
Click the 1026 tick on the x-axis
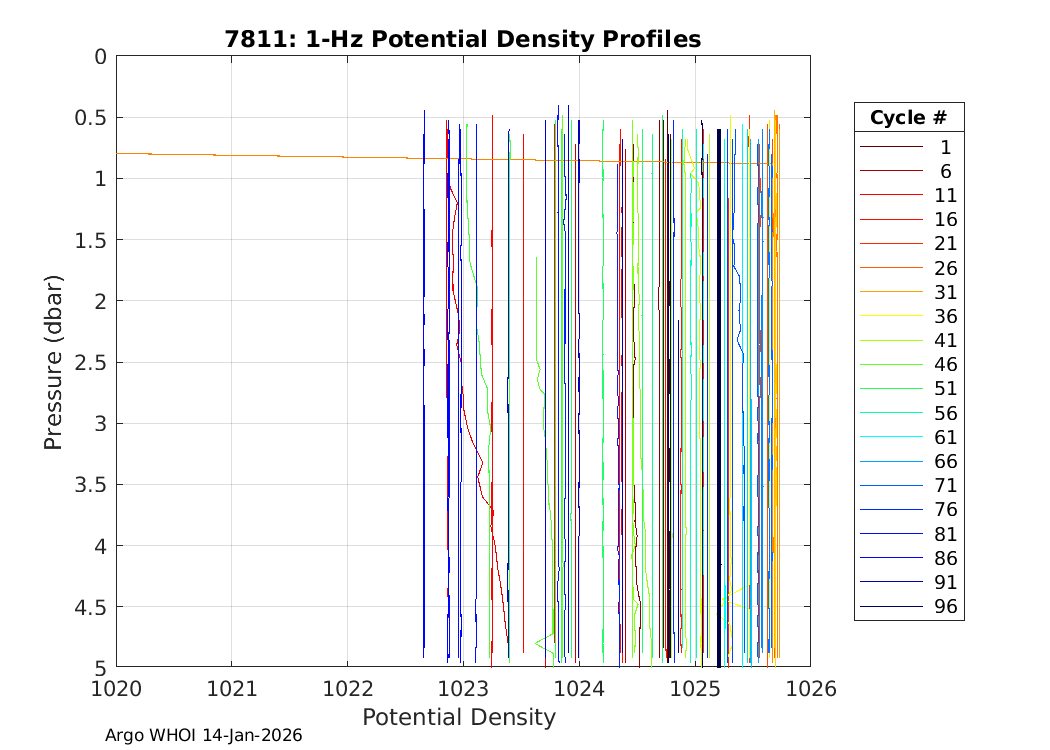click(810, 688)
